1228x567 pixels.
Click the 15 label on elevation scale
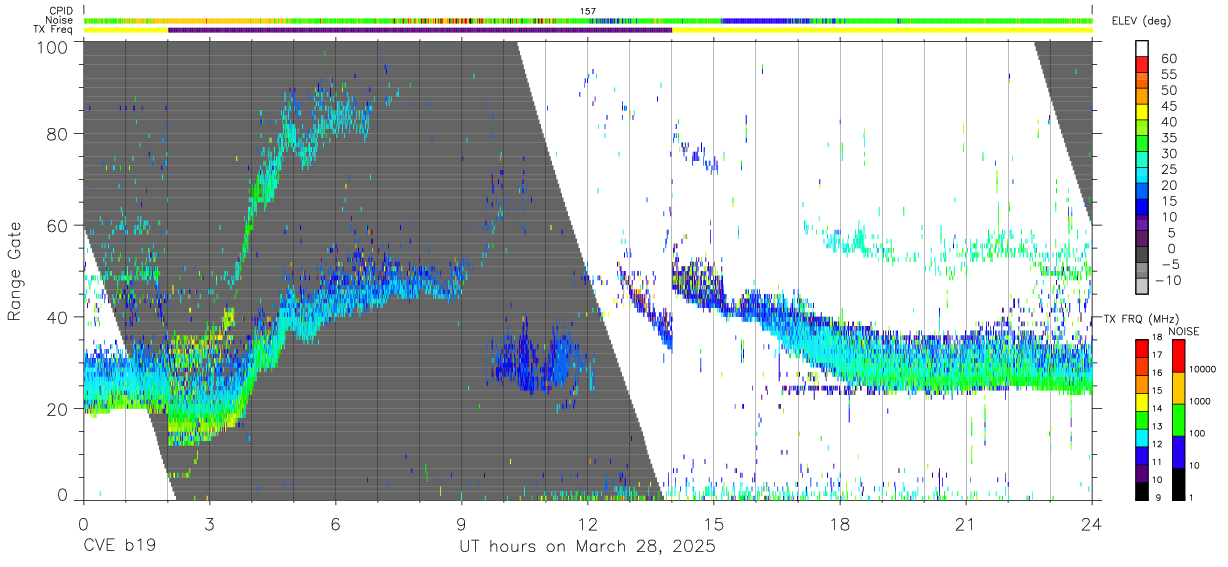pos(1167,201)
